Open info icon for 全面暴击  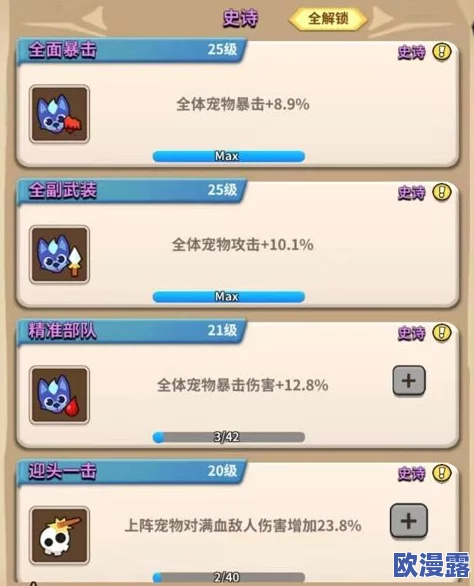[442, 52]
